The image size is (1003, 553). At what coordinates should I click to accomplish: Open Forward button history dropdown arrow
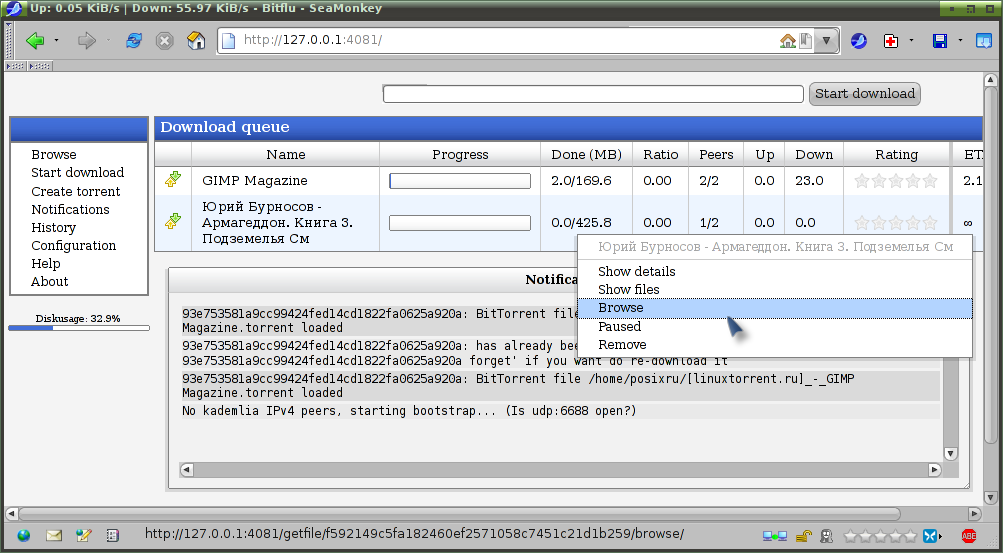pos(107,41)
